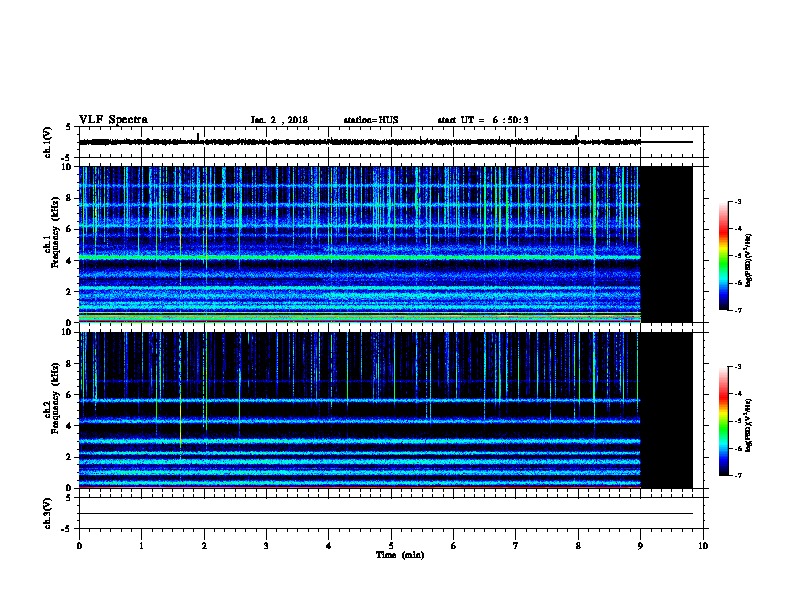Click time axis tick label "4"
This screenshot has height=612, width=792.
tap(329, 546)
